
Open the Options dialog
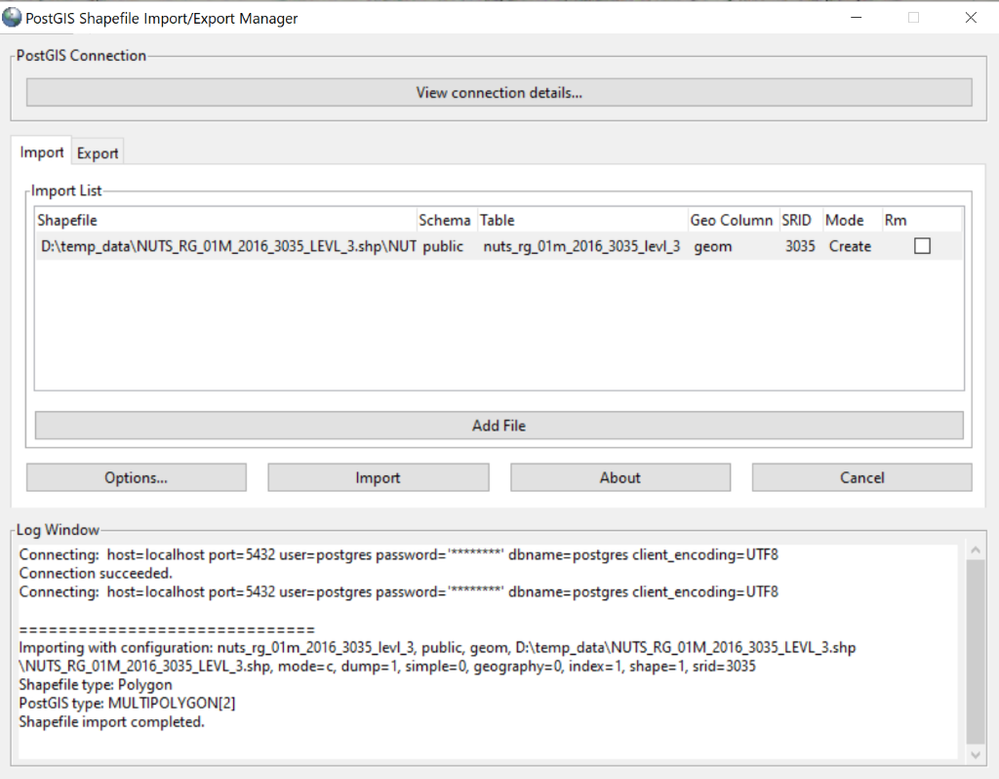coord(136,478)
